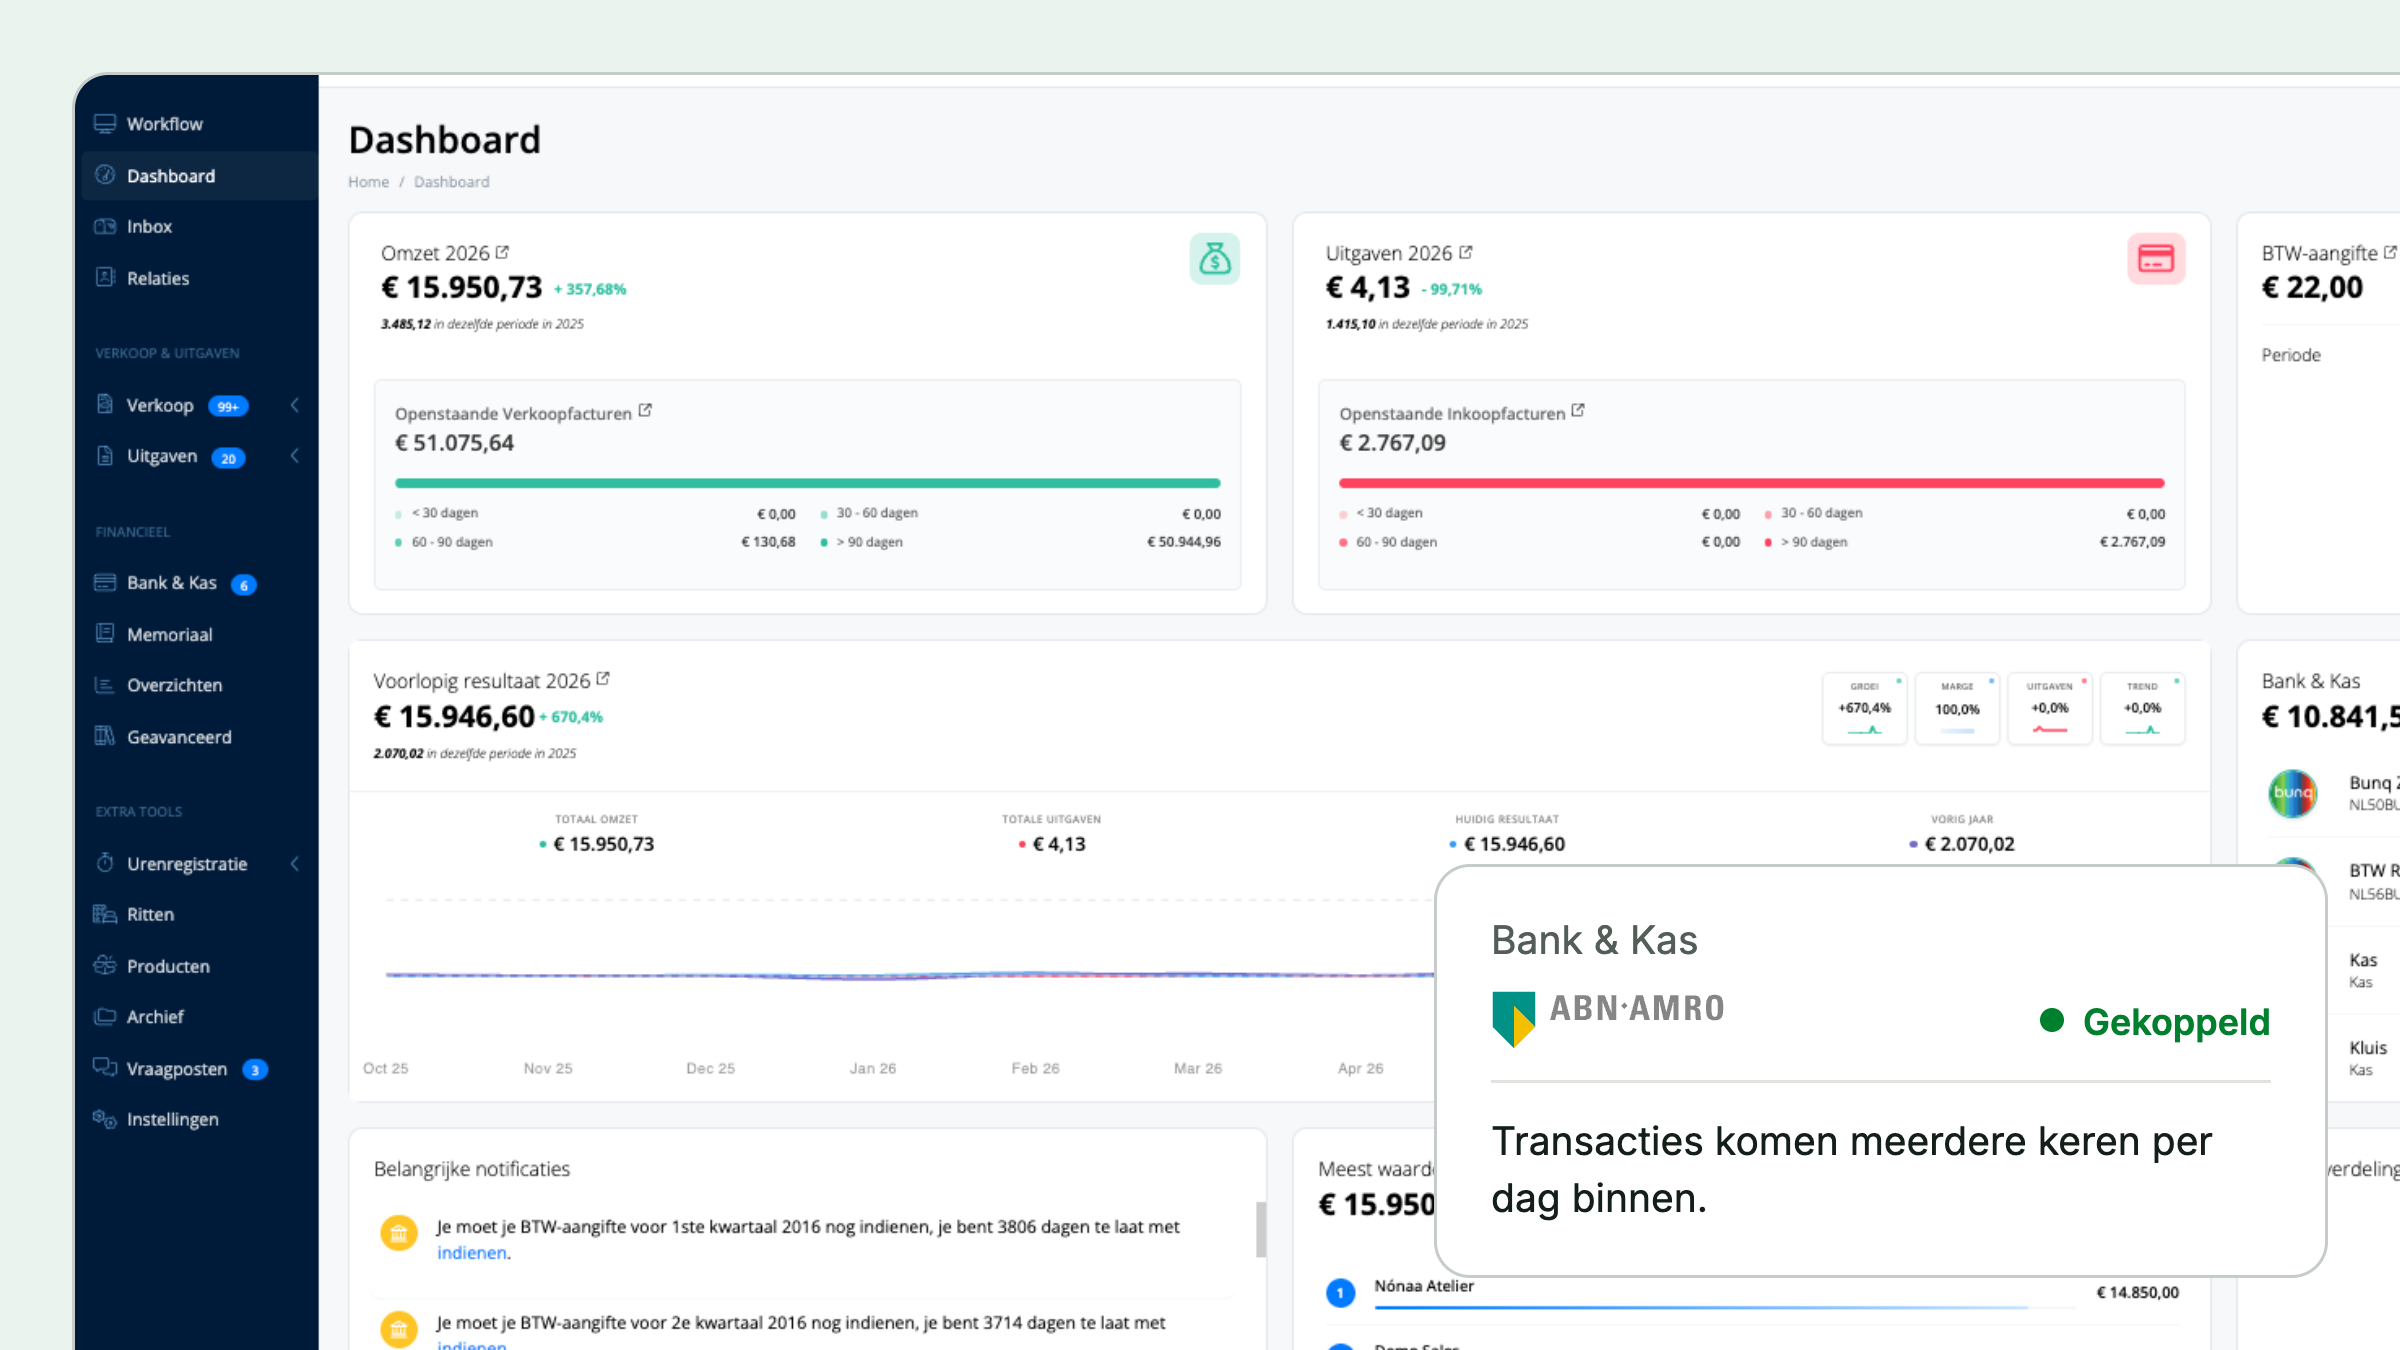Click the > 90 dagen € 50.944,96 amount

tap(1184, 542)
